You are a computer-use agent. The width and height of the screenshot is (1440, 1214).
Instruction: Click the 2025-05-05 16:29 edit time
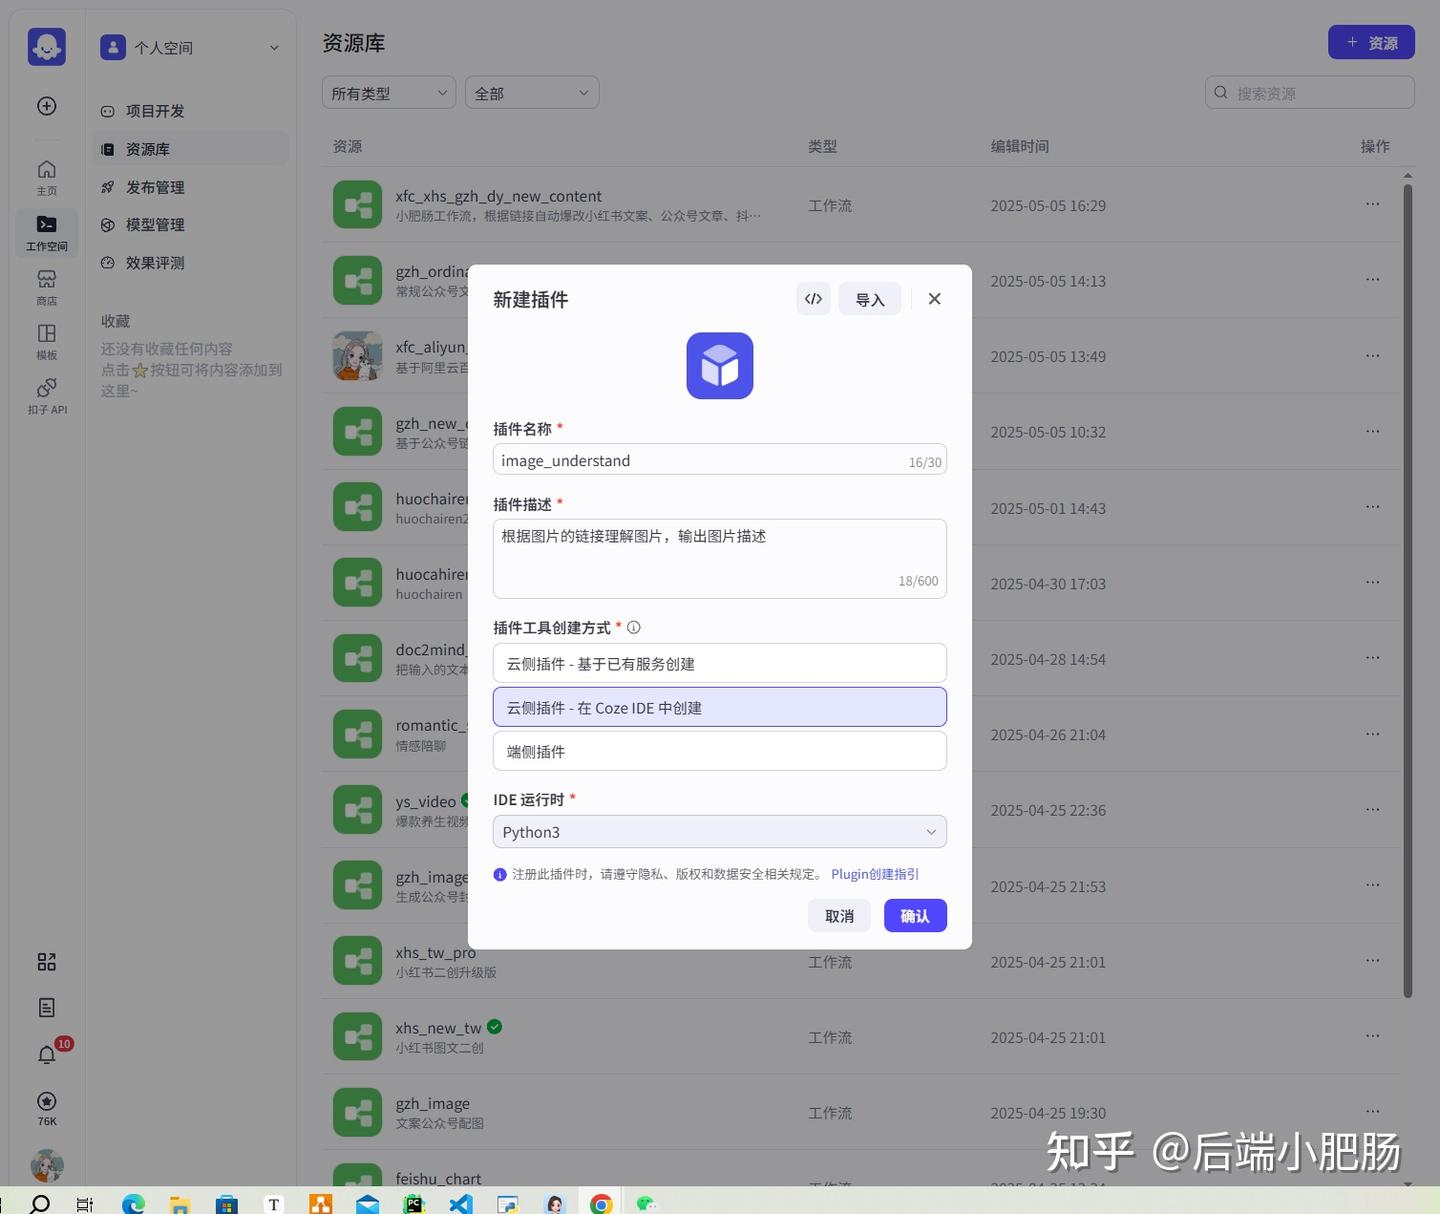[1048, 205]
